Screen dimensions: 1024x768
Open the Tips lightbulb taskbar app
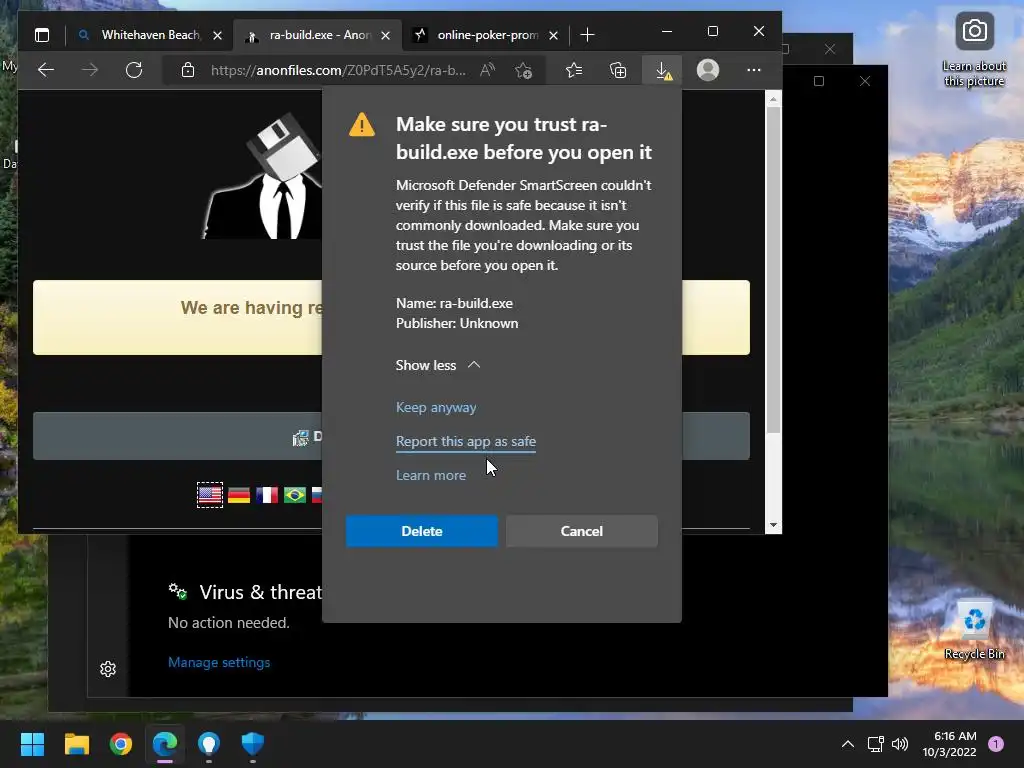[x=209, y=744]
